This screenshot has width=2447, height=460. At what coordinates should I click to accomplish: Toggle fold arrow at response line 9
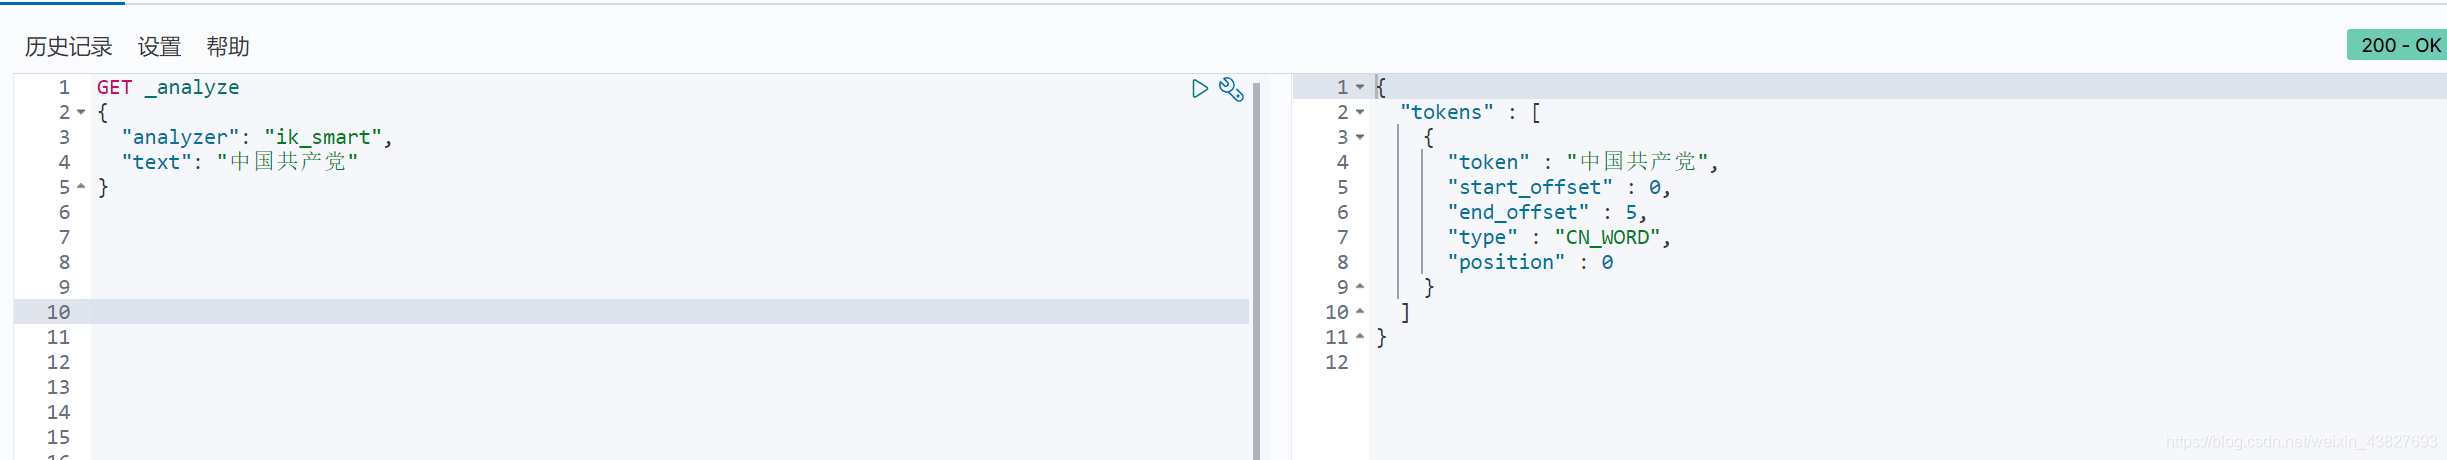tap(1360, 287)
